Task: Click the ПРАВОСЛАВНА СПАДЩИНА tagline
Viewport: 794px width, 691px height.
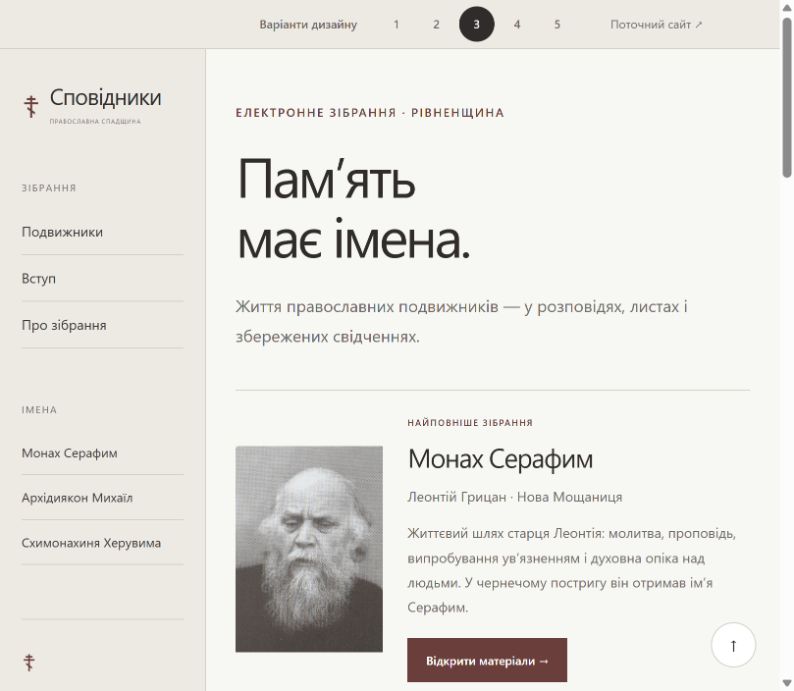Action: click(95, 121)
